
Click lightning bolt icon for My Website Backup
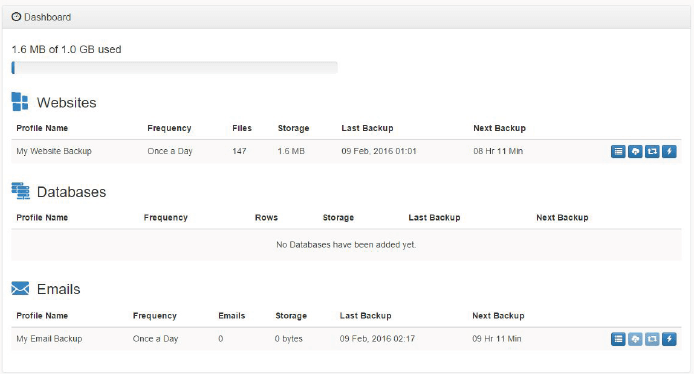669,151
